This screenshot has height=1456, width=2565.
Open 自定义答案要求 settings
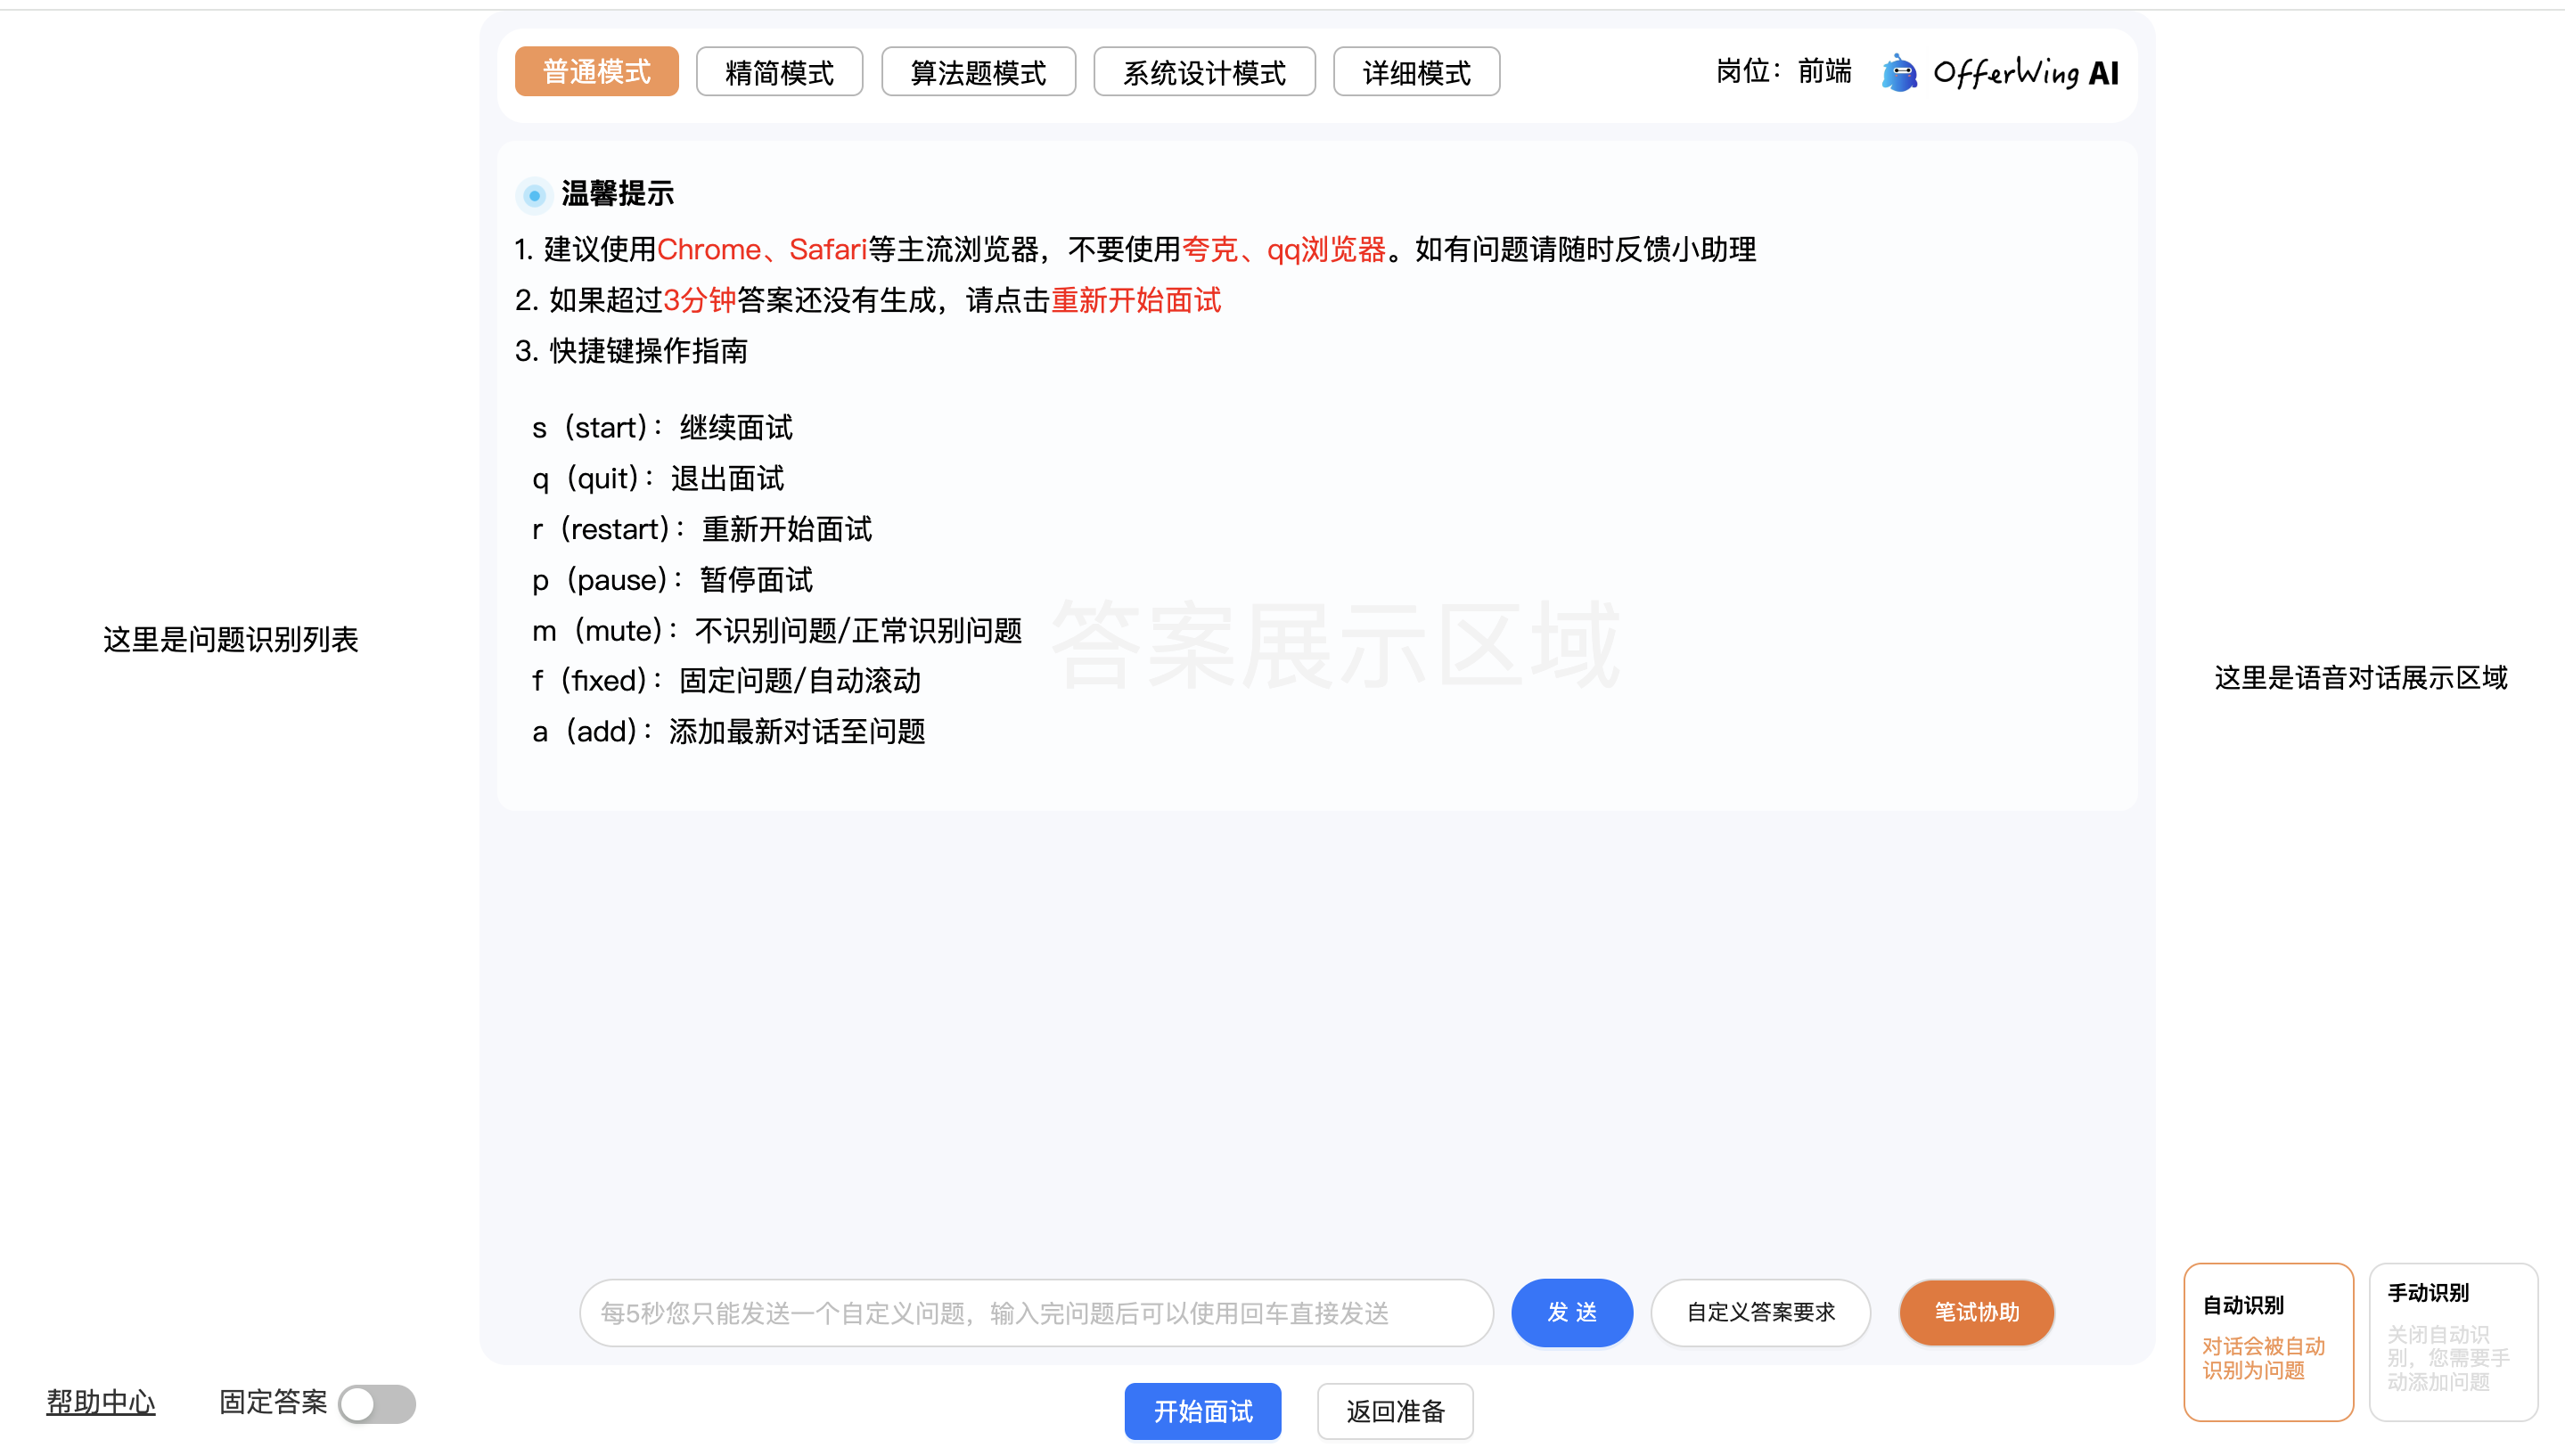[x=1759, y=1312]
